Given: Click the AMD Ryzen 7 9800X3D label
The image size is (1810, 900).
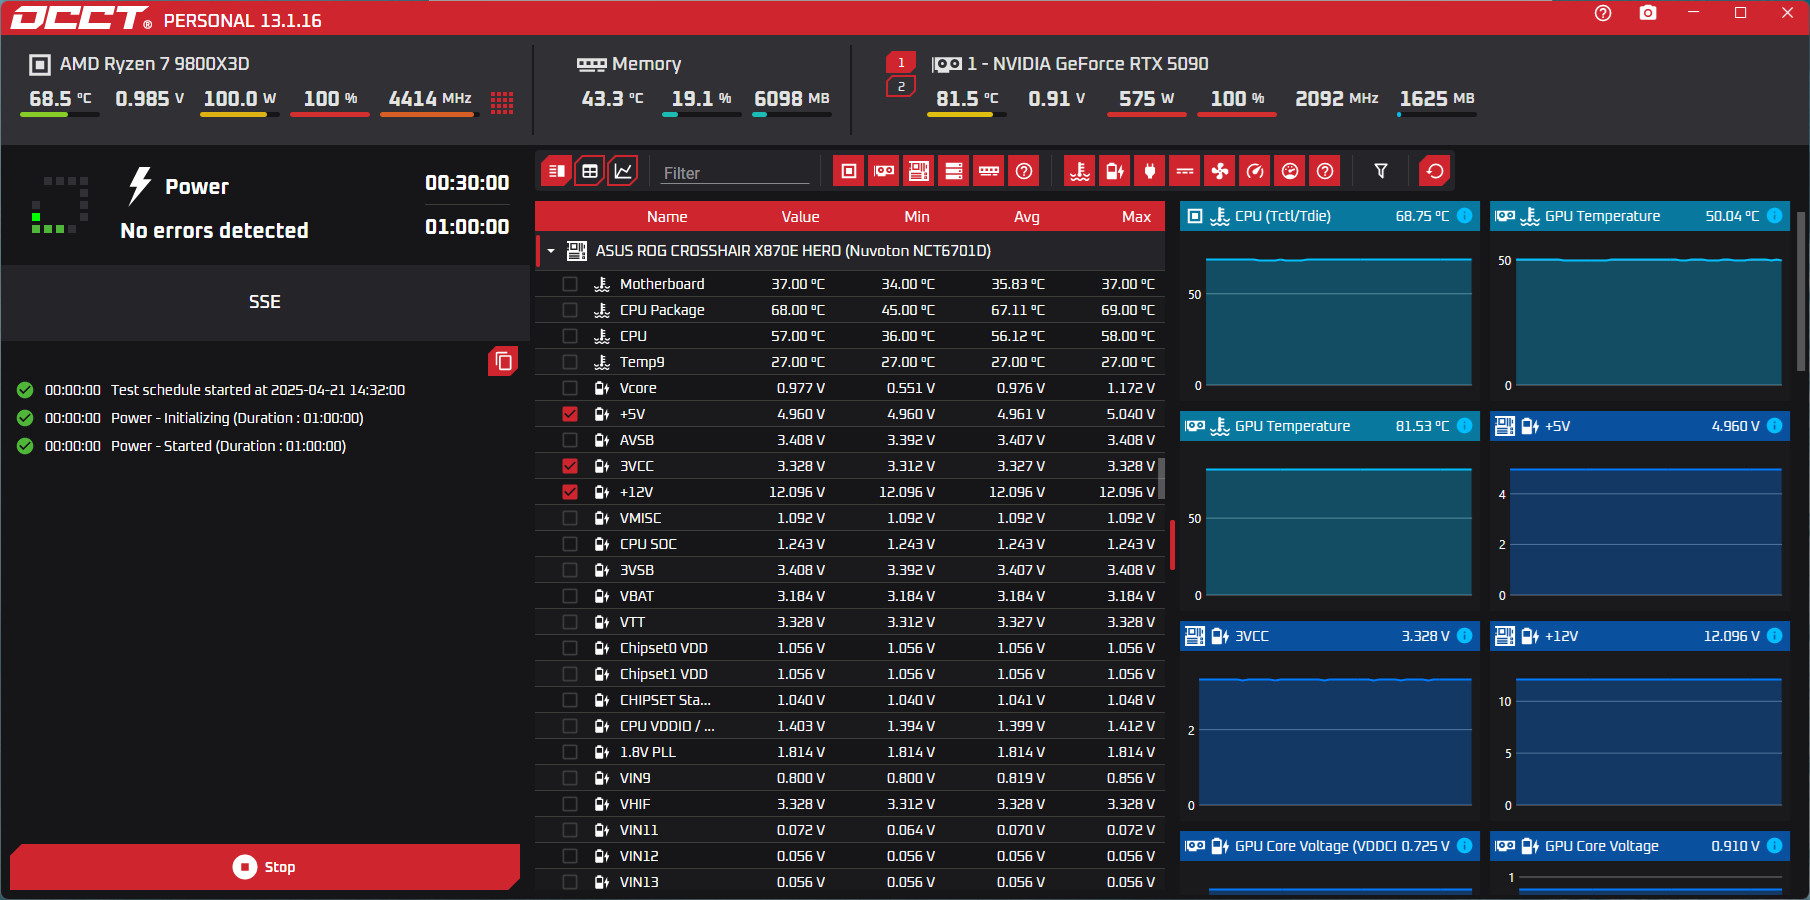Looking at the screenshot, I should click(x=155, y=64).
